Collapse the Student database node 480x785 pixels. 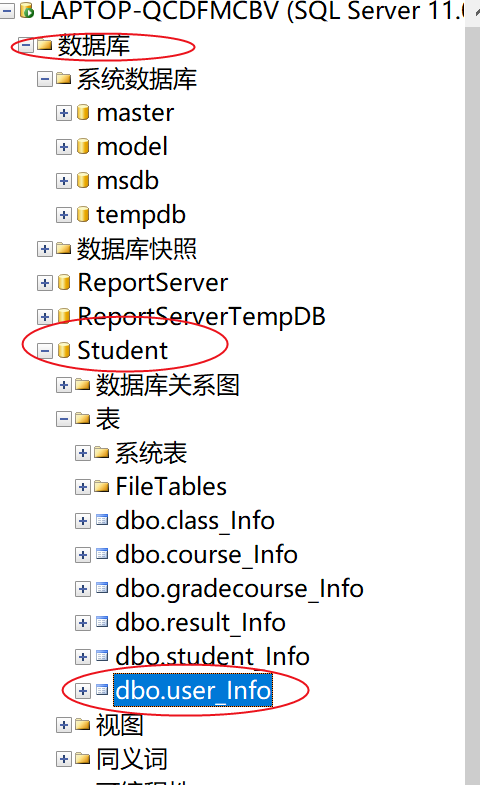[45, 351]
